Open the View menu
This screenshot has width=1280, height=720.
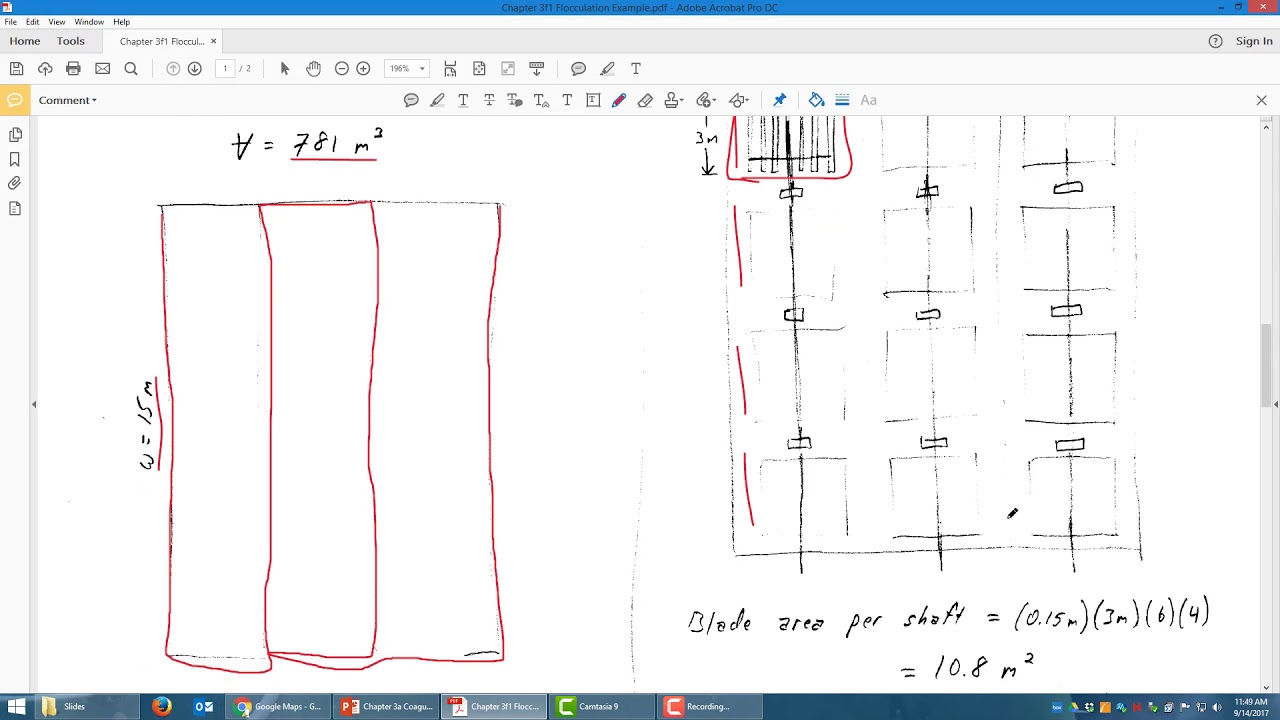click(x=57, y=22)
